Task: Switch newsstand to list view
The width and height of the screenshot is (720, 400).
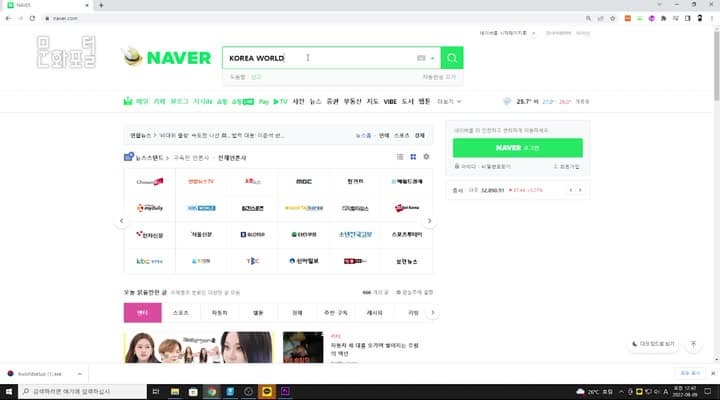Action: (400, 157)
